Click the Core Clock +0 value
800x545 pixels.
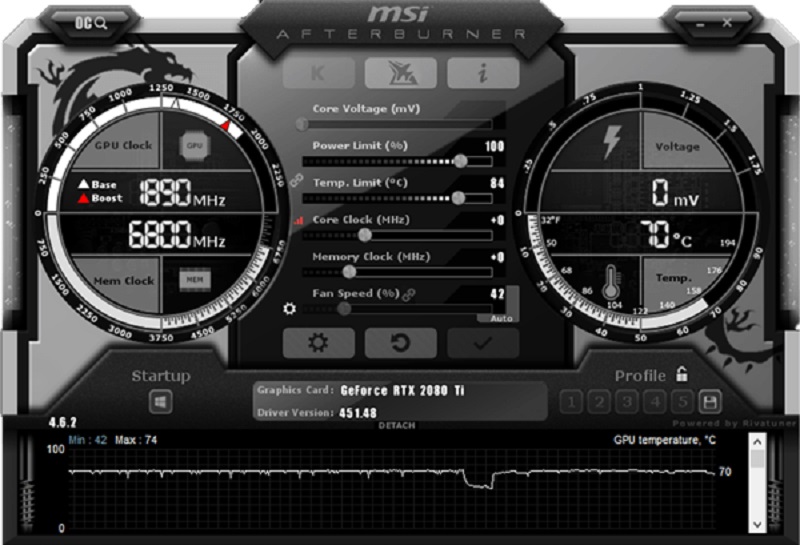click(x=497, y=220)
